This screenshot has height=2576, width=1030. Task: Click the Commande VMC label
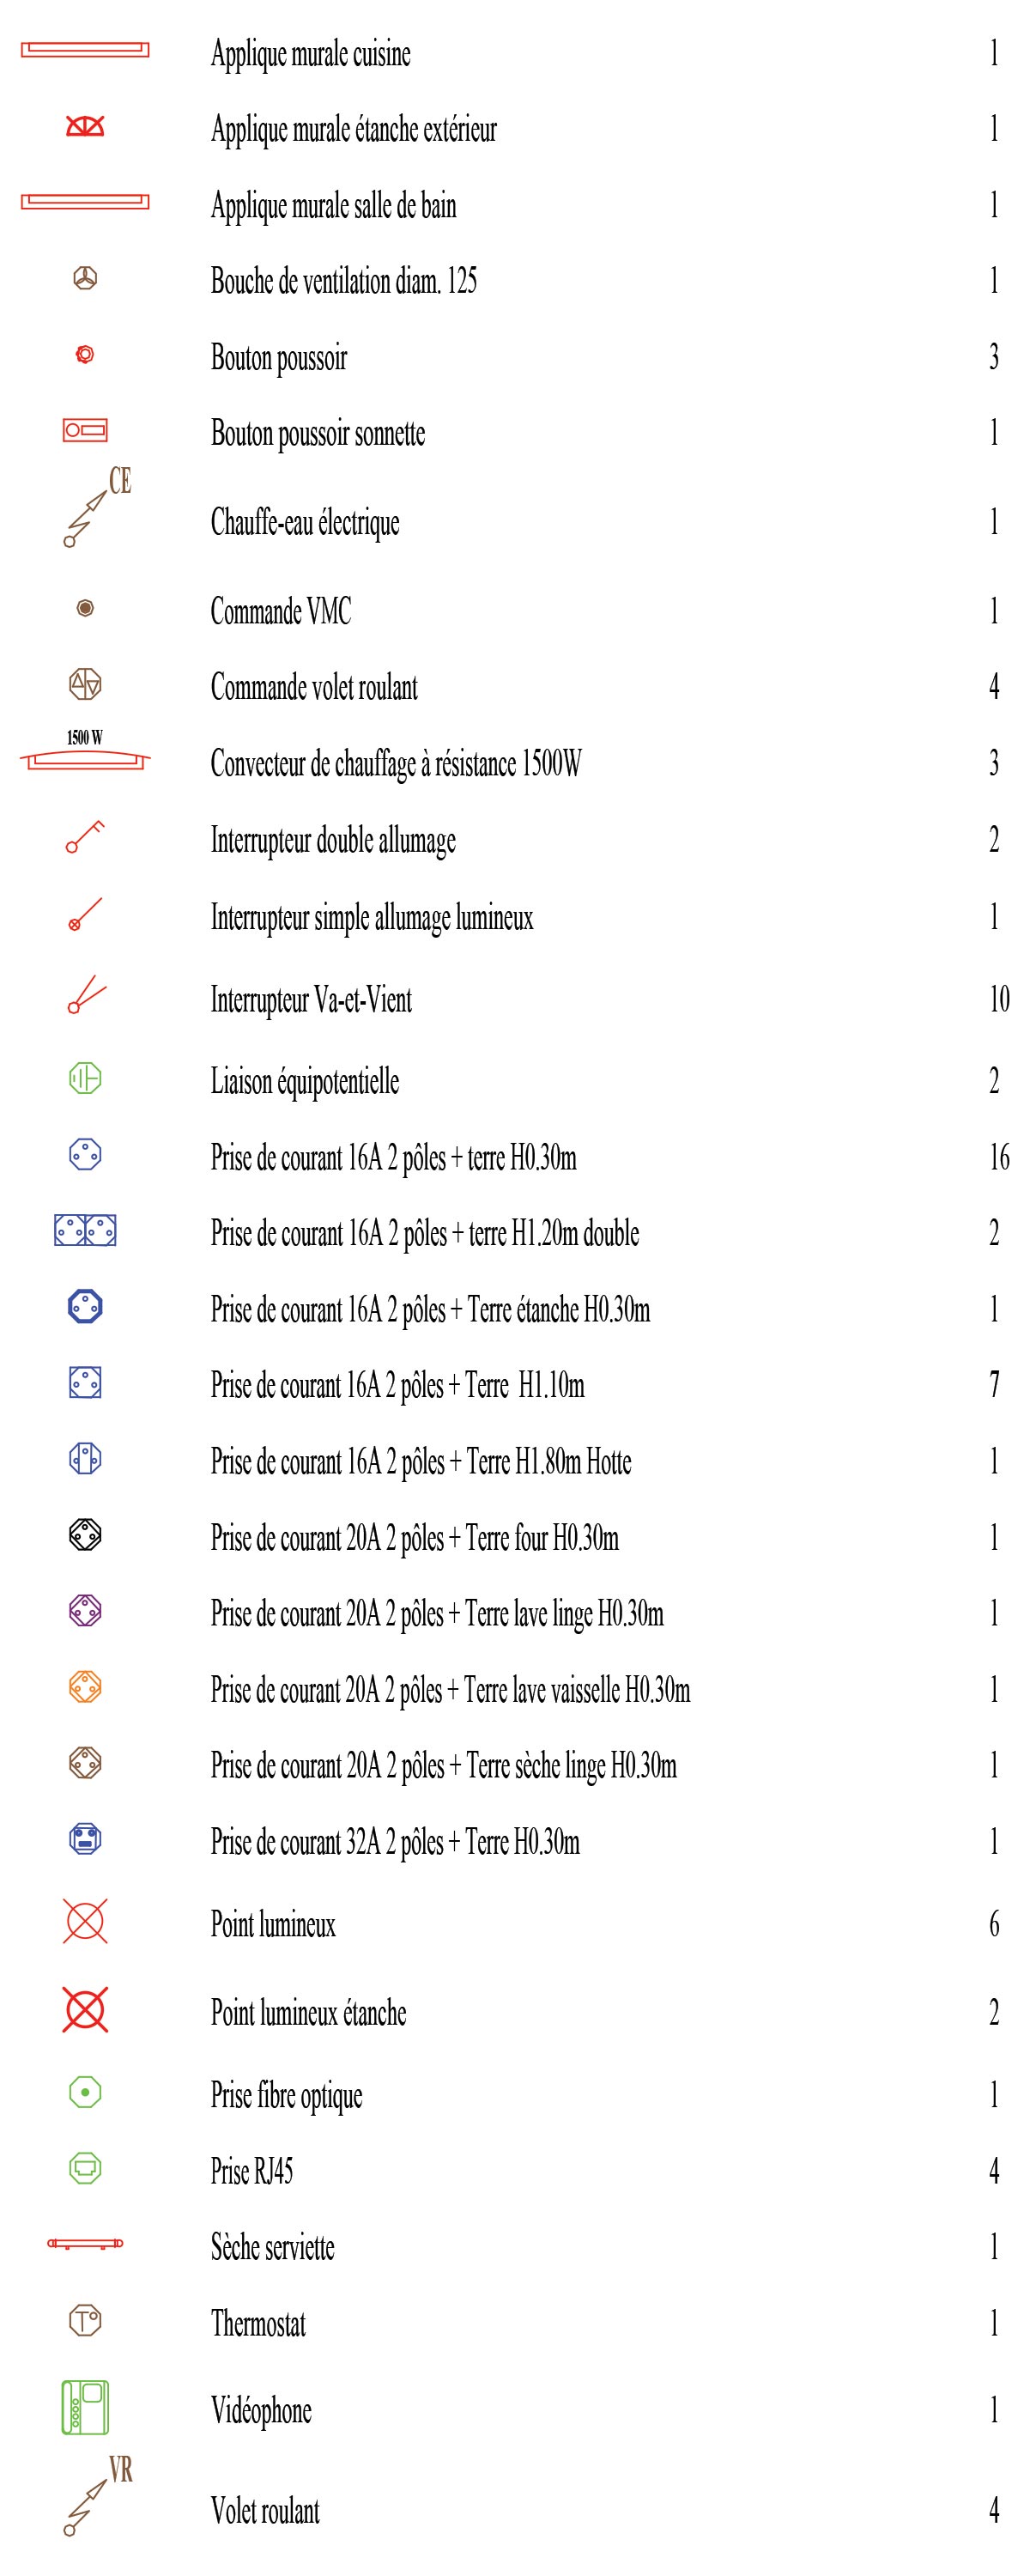(x=281, y=611)
